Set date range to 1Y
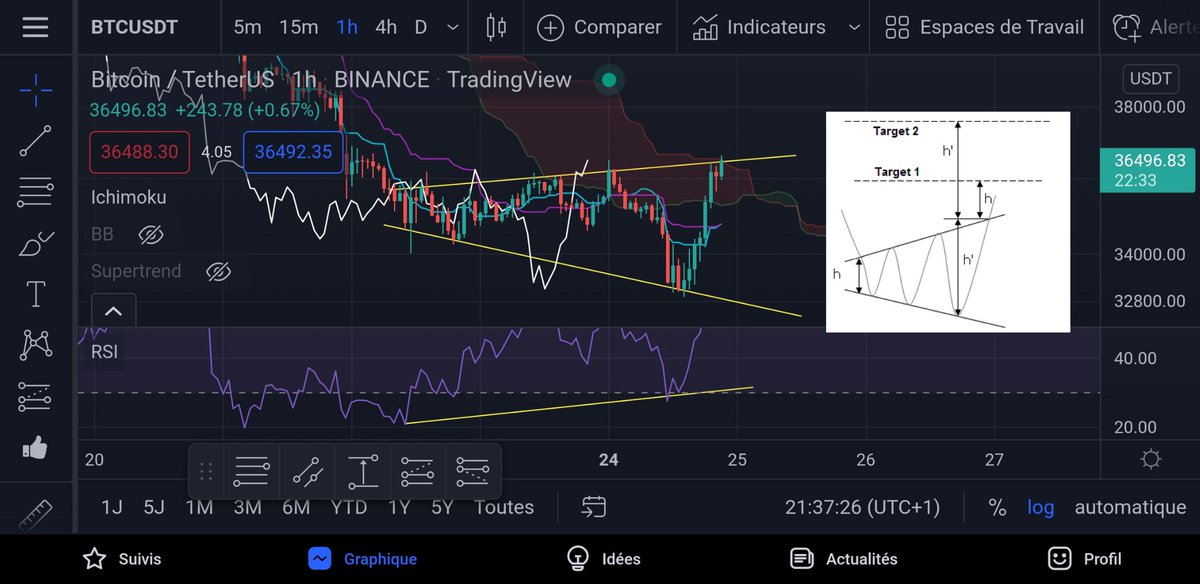This screenshot has width=1200, height=584. (x=399, y=507)
